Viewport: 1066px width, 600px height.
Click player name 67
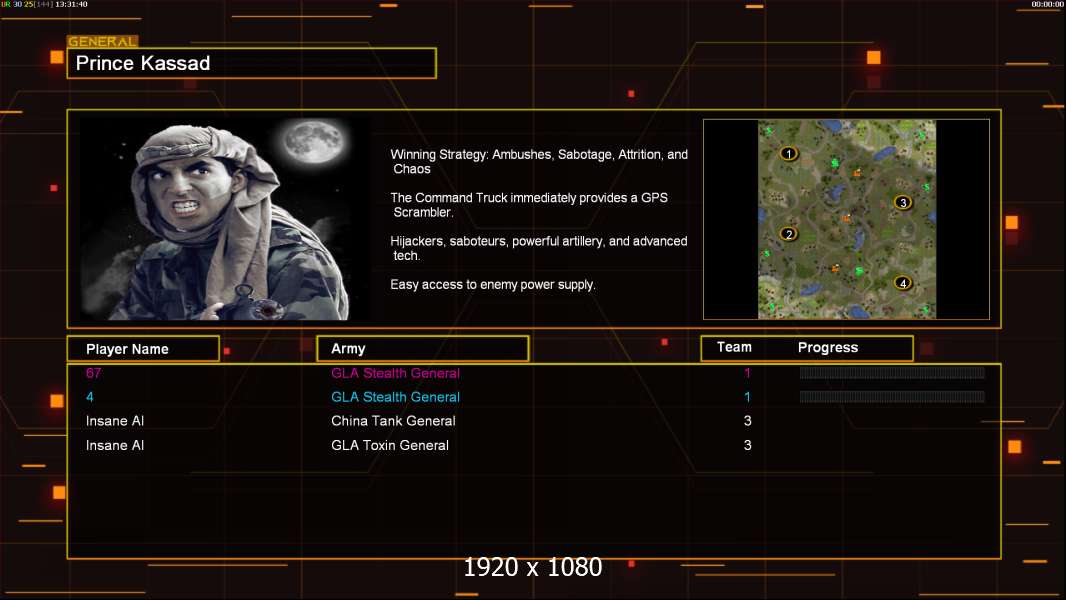tap(93, 373)
